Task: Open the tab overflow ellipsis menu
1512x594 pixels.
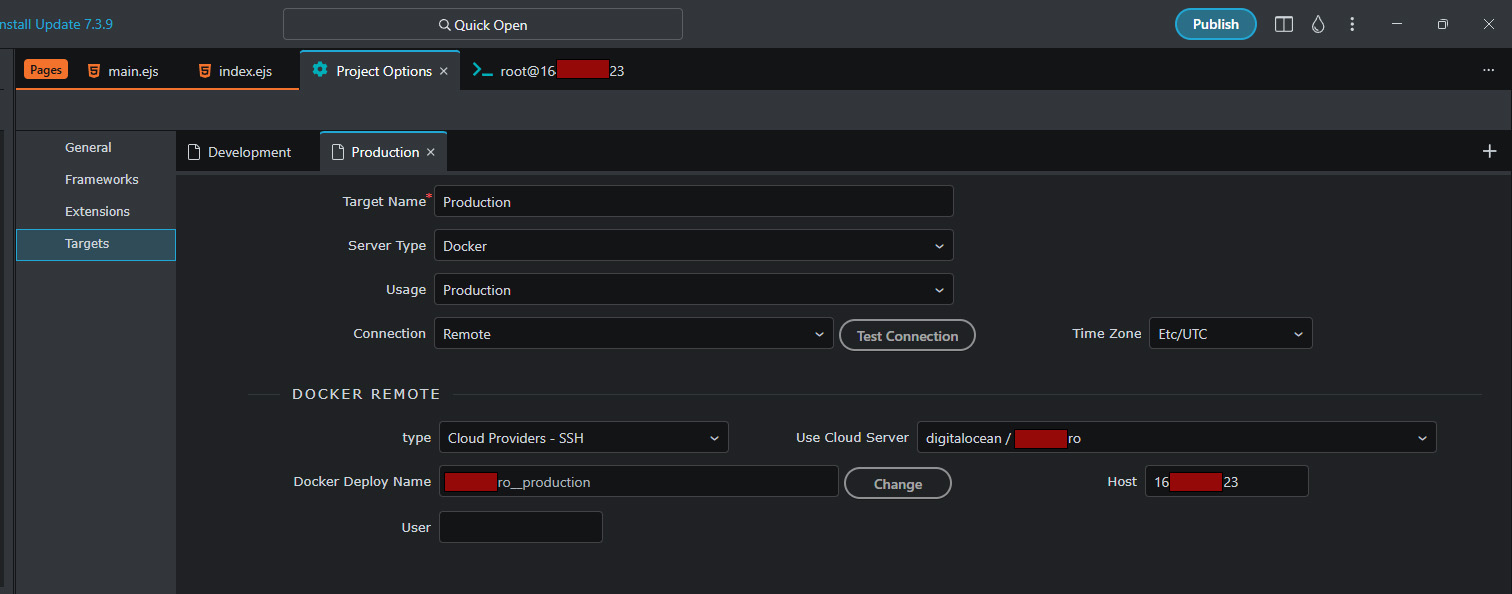Action: click(x=1488, y=70)
